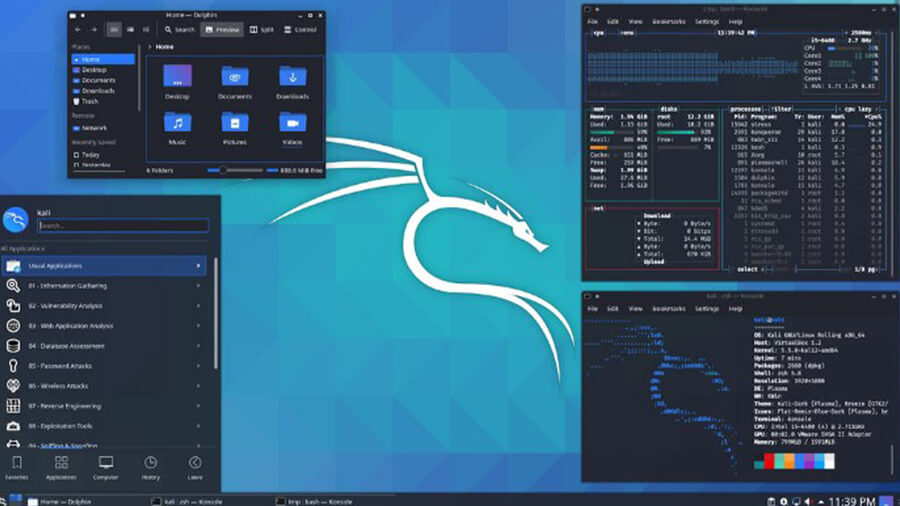
Task: Click filter in processes box header
Action: [781, 109]
